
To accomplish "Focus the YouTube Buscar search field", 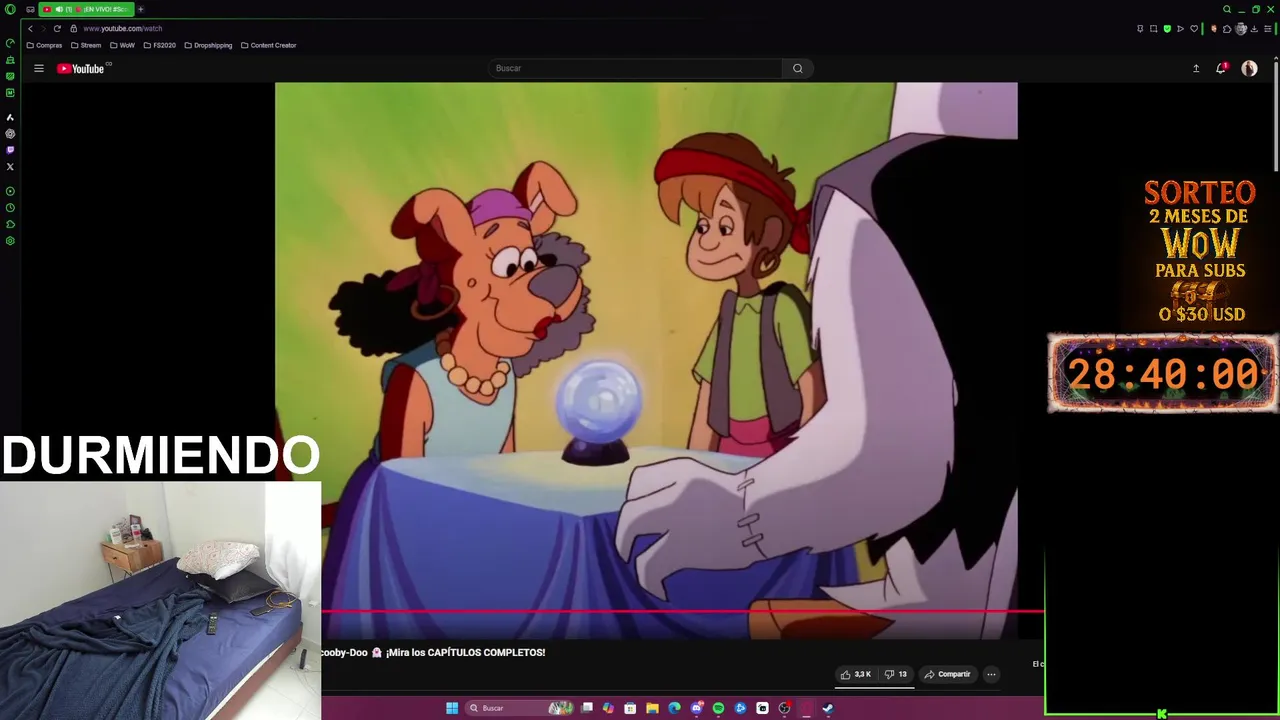I will [x=636, y=68].
